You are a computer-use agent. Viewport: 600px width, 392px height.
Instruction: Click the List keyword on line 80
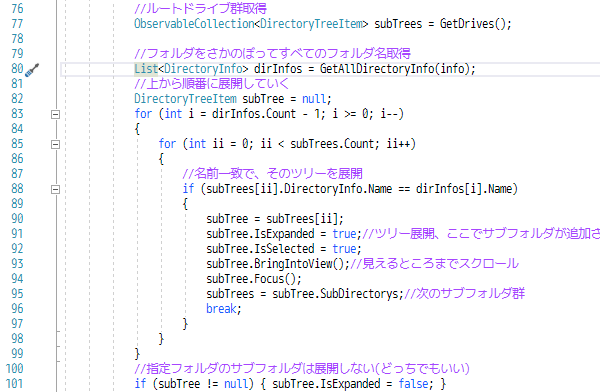146,69
